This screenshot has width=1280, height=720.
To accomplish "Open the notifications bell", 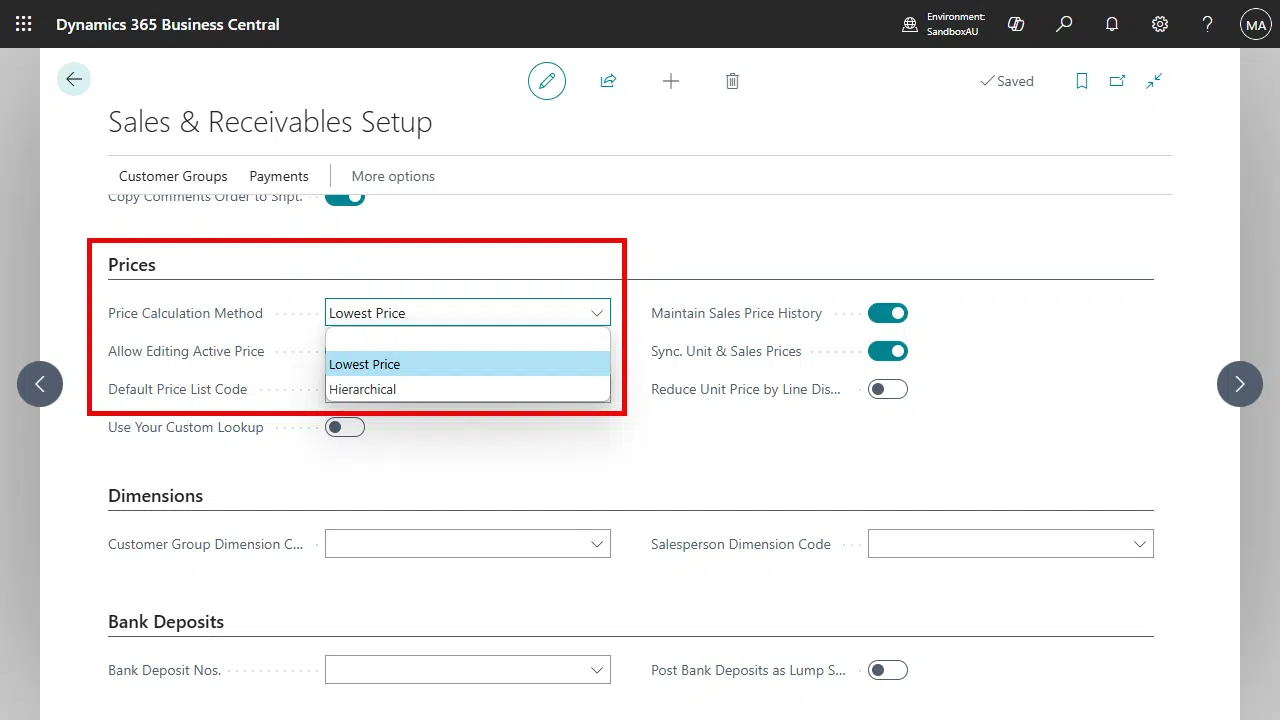I will (x=1112, y=24).
